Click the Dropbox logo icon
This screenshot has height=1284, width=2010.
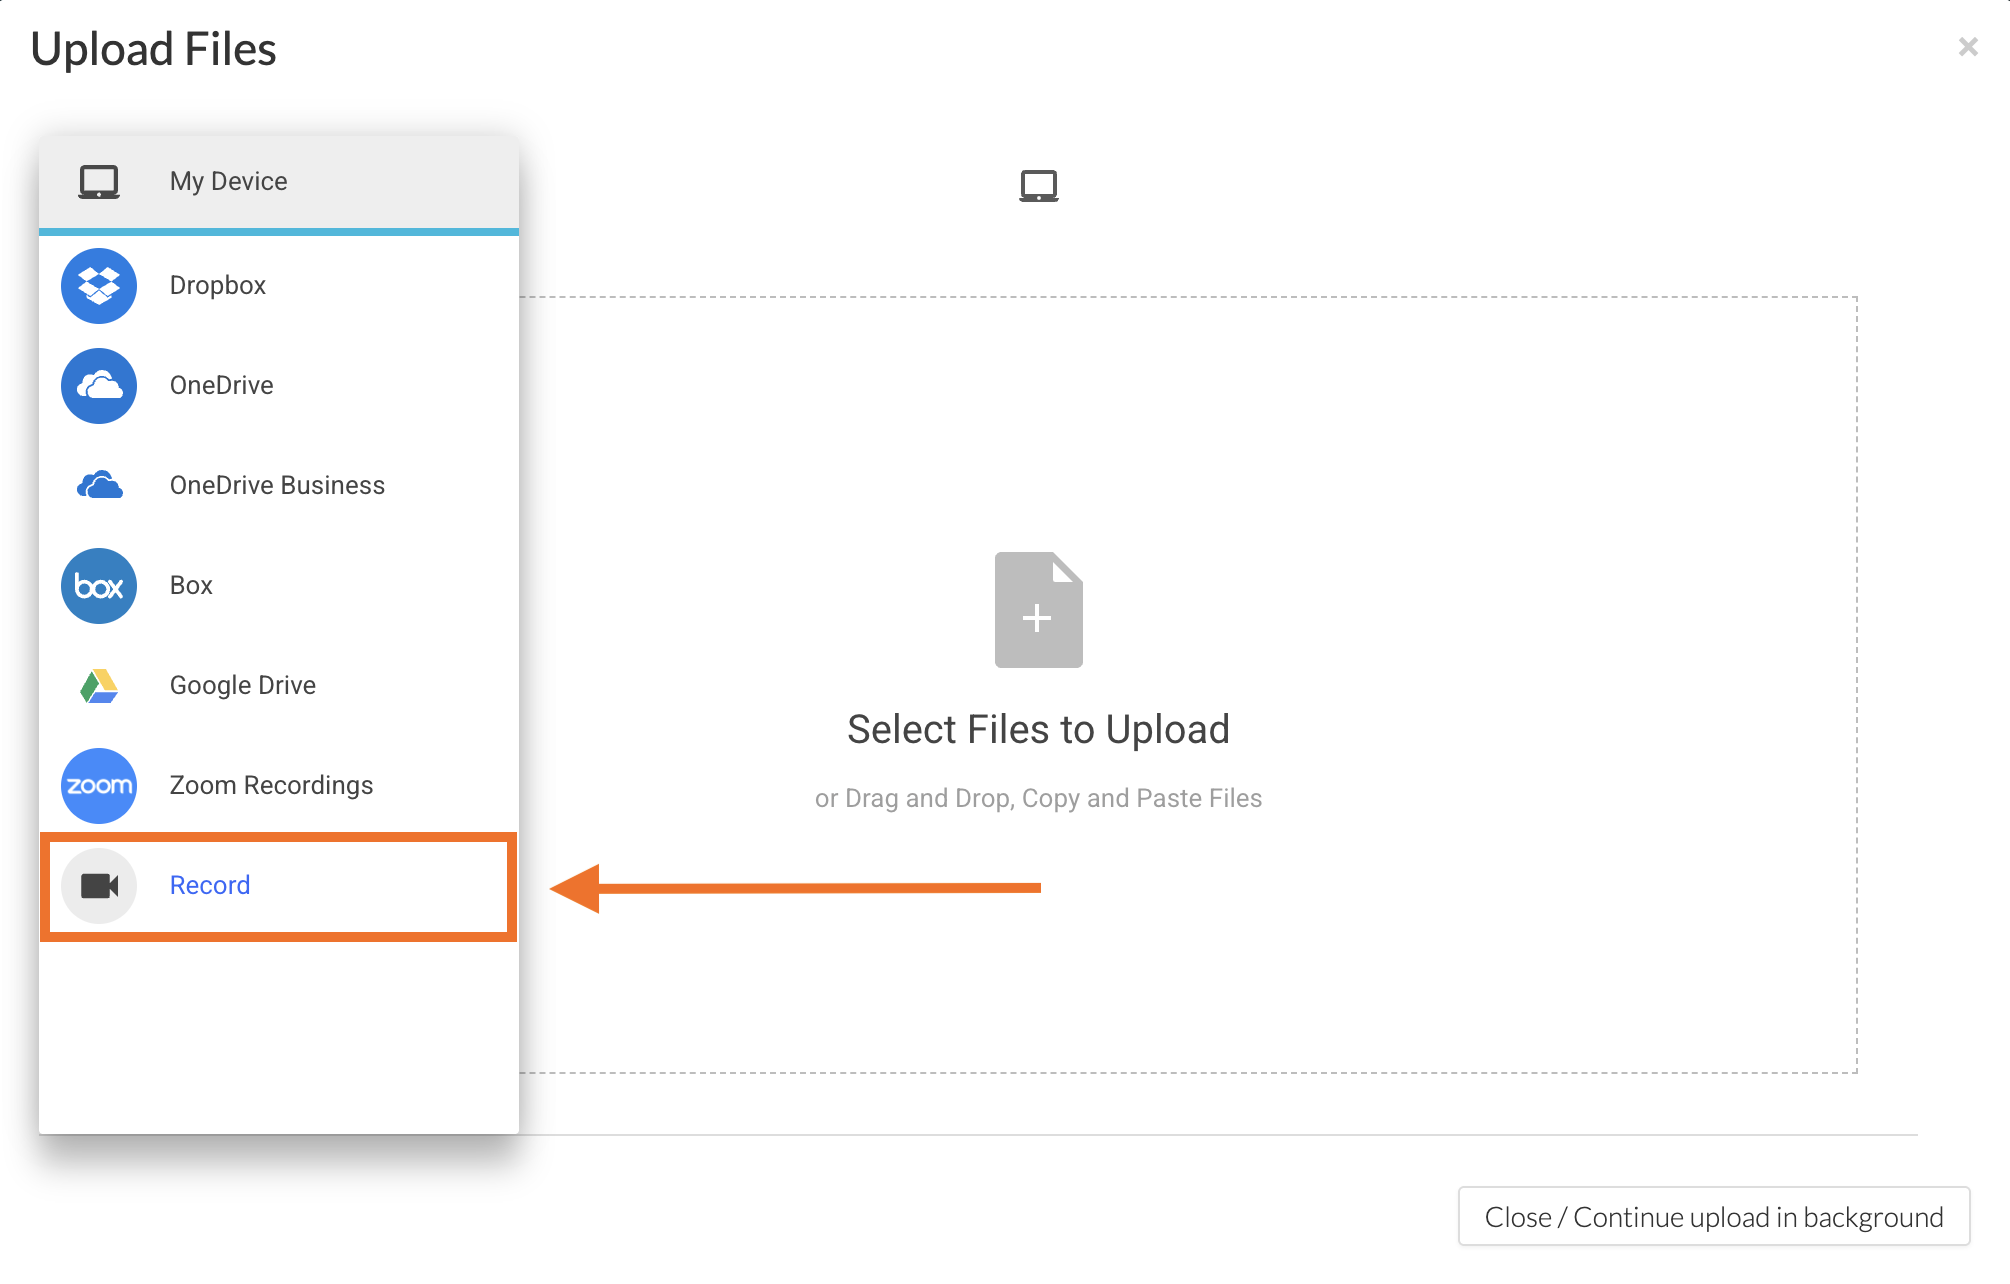coord(99,286)
